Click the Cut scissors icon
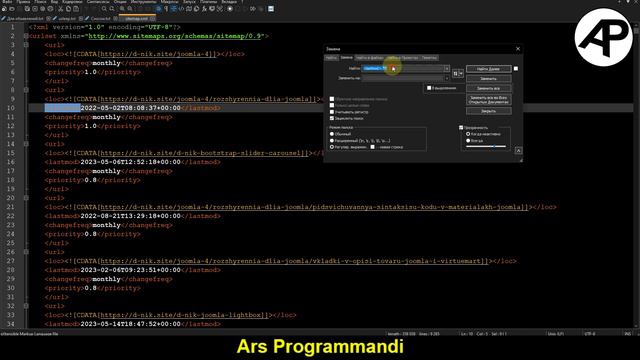 [60, 9]
